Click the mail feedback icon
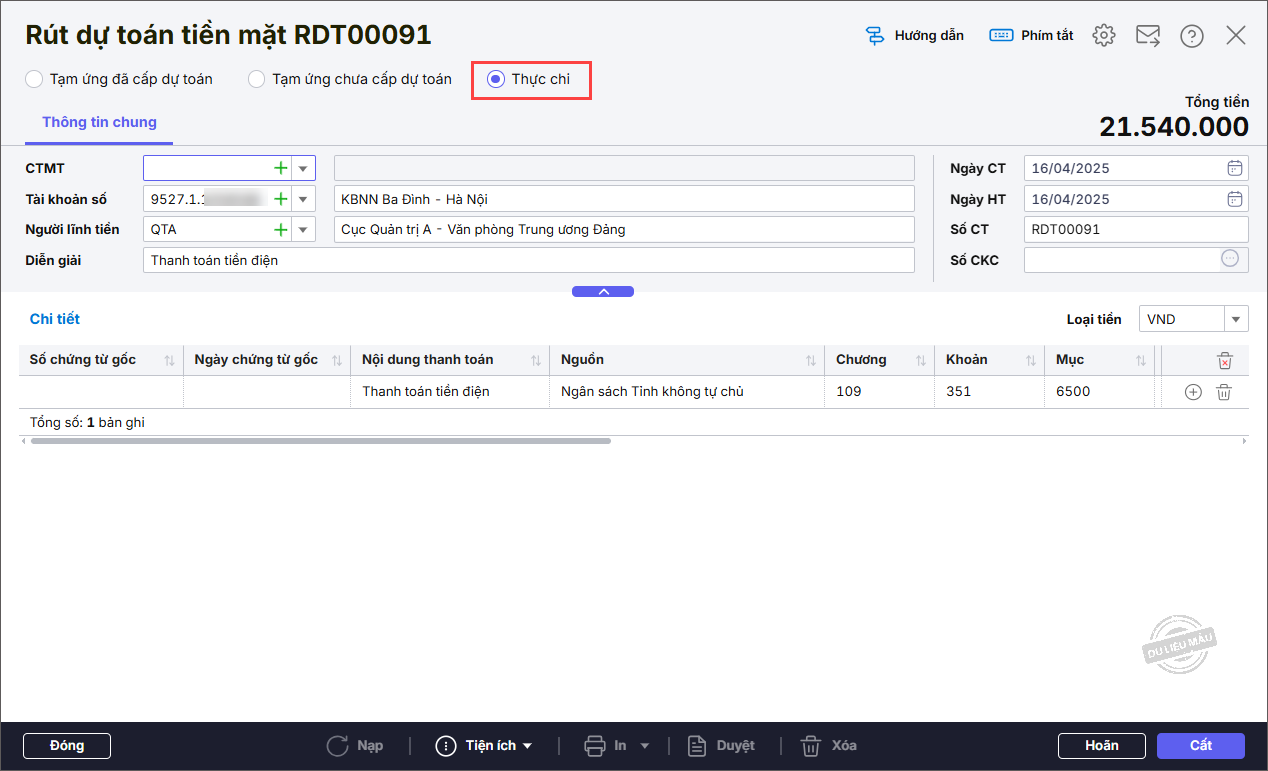Image resolution: width=1268 pixels, height=771 pixels. [x=1148, y=36]
